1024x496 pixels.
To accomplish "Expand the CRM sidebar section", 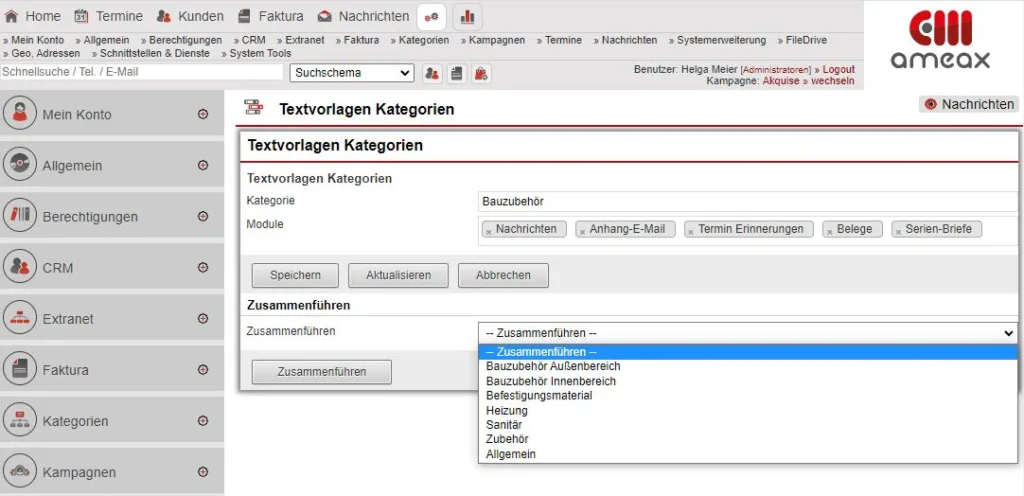I will [202, 268].
